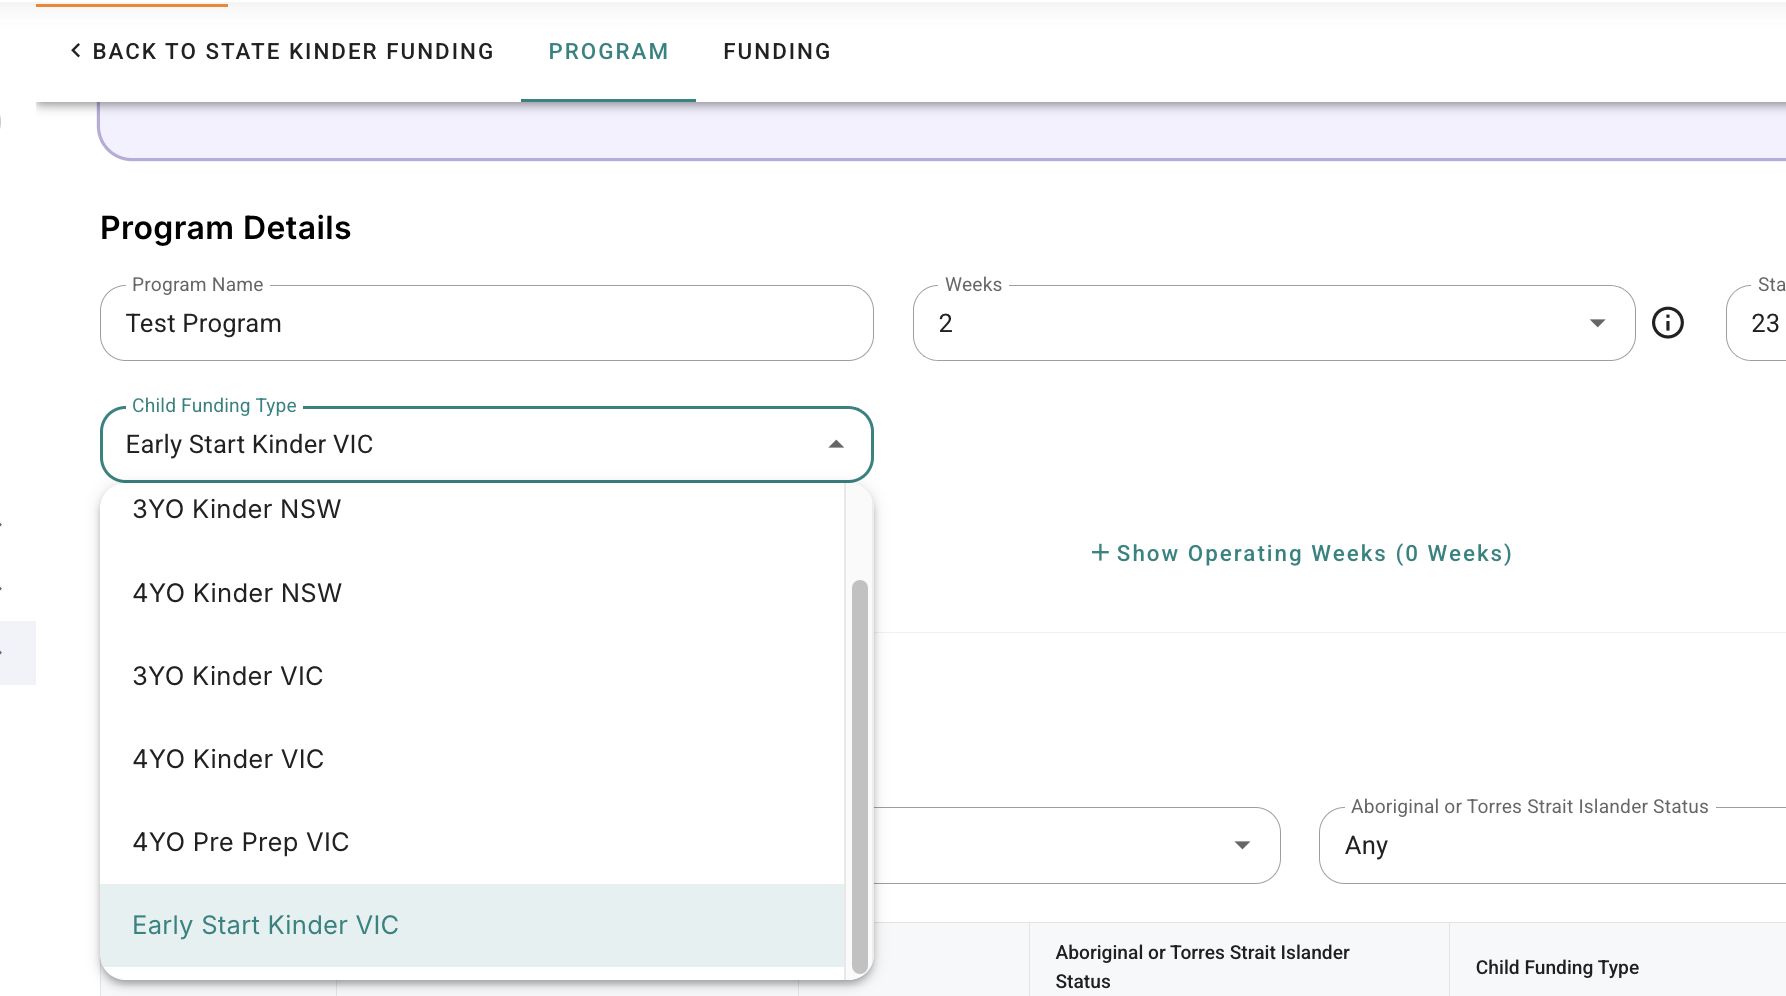Choose 3YO Kinder VIC option
This screenshot has height=996, width=1786.
tap(472, 676)
